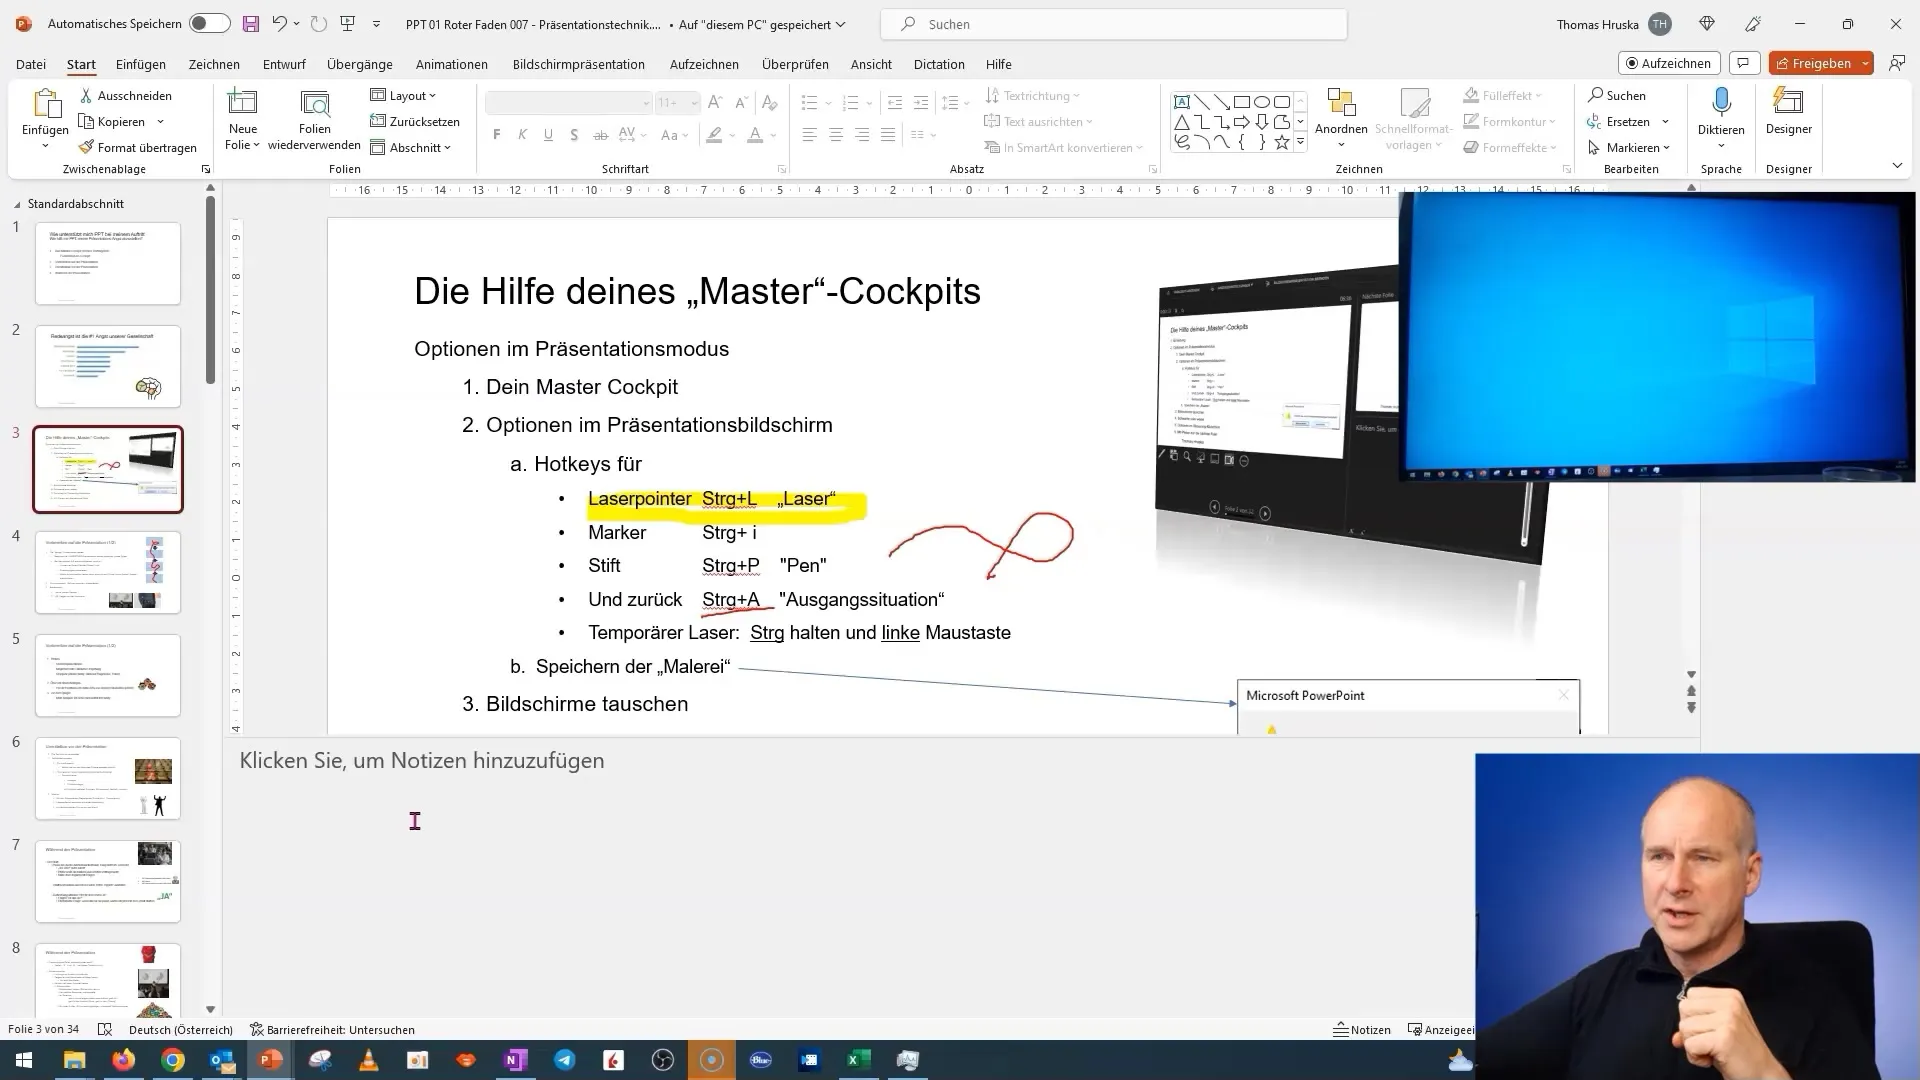The height and width of the screenshot is (1080, 1920).
Task: Click the Notizen status bar button
Action: [1362, 1029]
